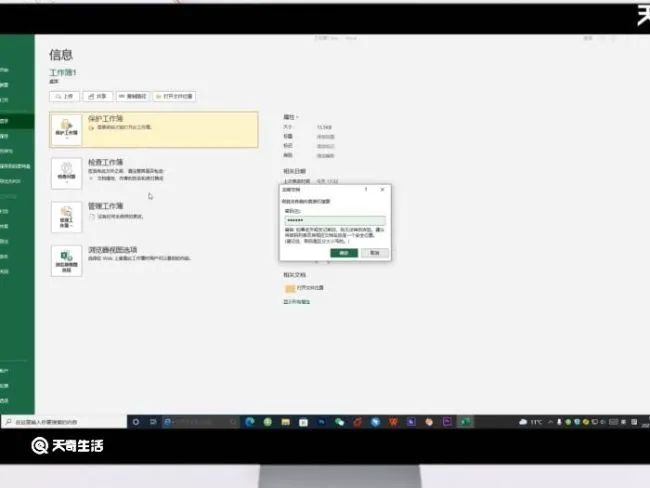Close the encrypt document dialog with the X
650x488 pixels.
point(382,189)
